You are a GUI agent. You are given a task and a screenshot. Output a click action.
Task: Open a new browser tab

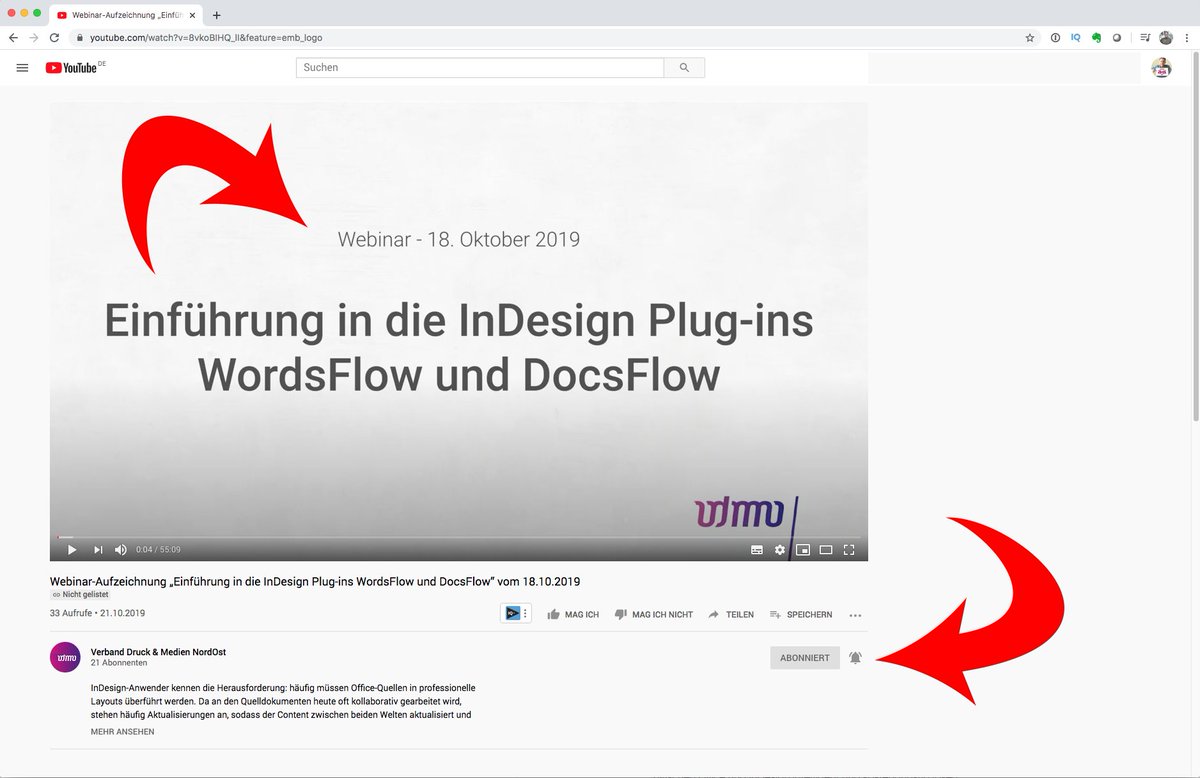(217, 15)
